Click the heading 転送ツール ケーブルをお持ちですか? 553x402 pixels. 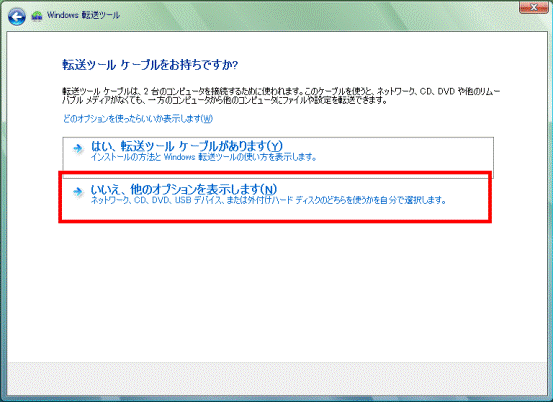(150, 65)
